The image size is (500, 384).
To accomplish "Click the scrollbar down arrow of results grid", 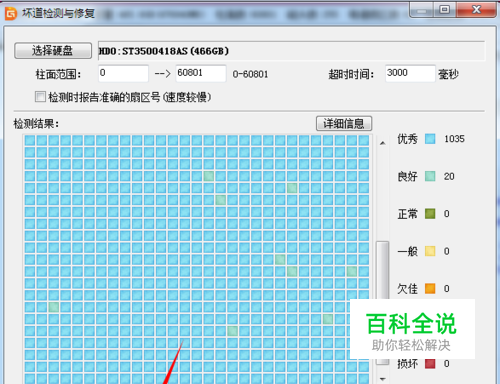I will (383, 379).
